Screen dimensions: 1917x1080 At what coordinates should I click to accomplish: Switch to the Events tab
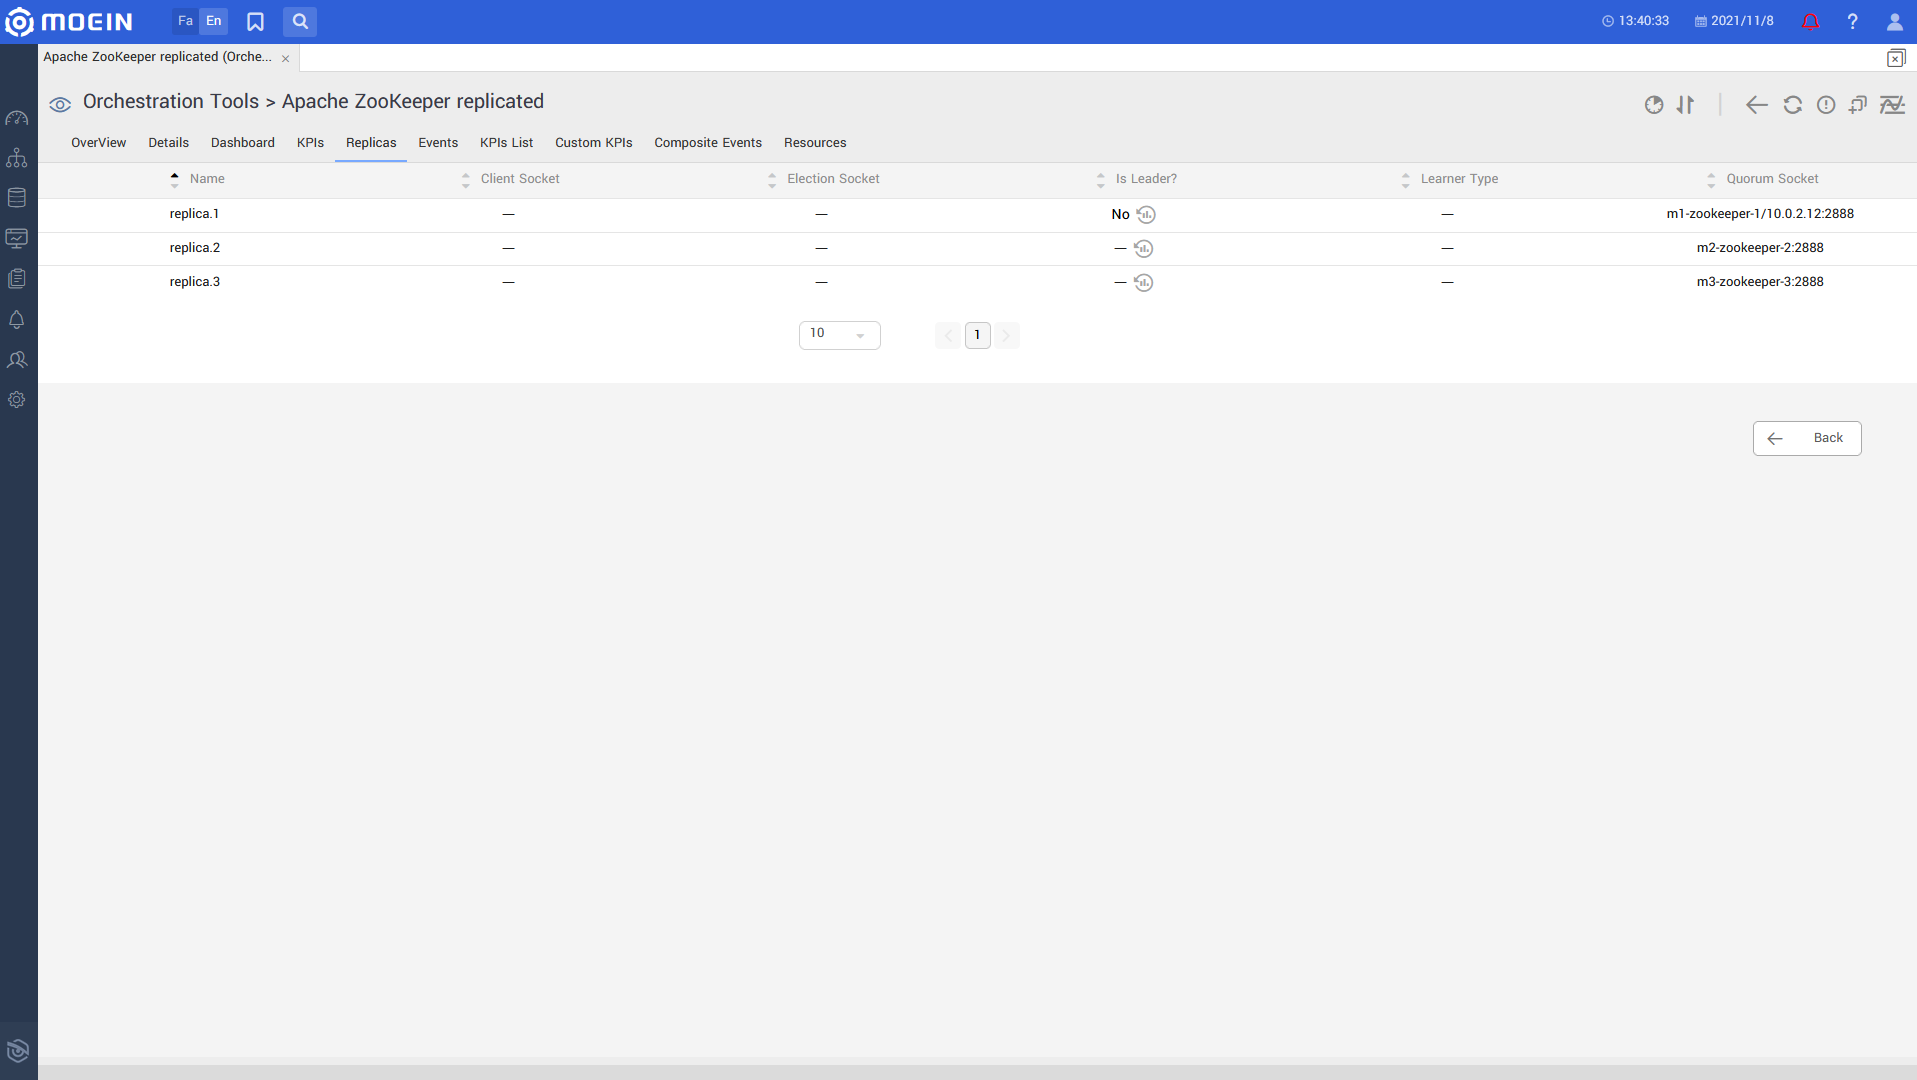[438, 143]
